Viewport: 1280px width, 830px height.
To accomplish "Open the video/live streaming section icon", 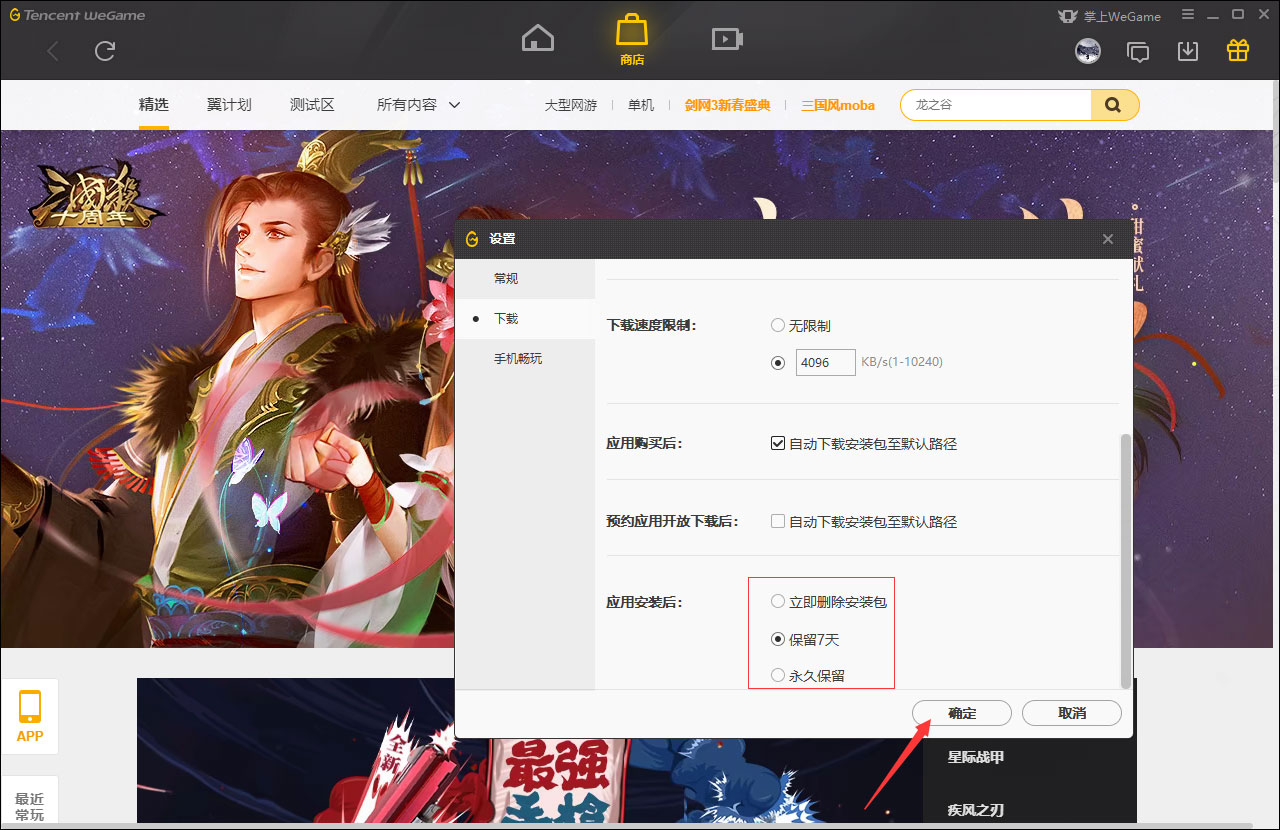I will 727,38.
